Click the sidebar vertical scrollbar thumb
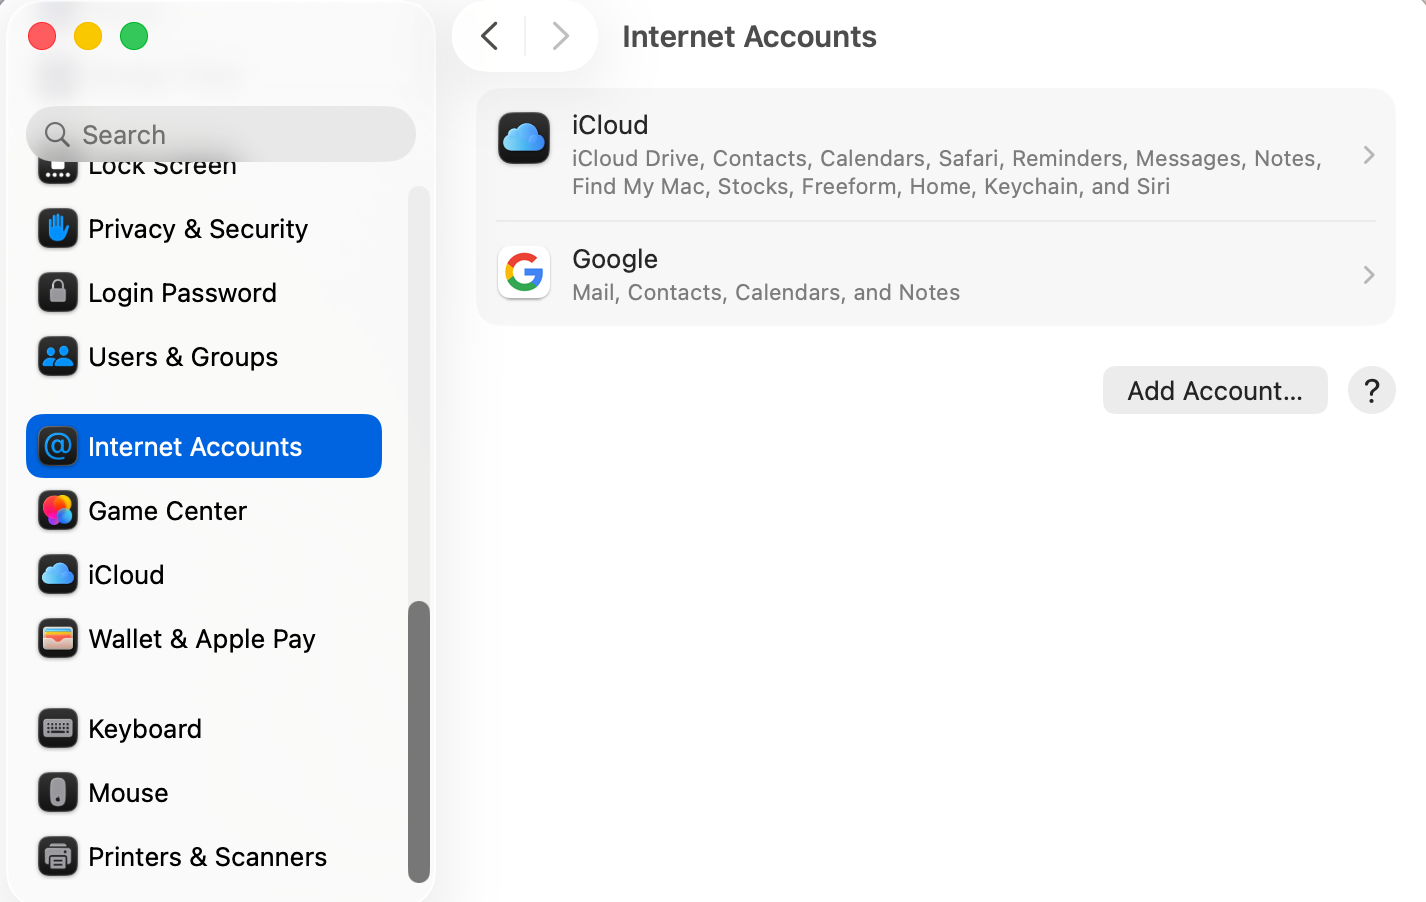 pos(419,741)
